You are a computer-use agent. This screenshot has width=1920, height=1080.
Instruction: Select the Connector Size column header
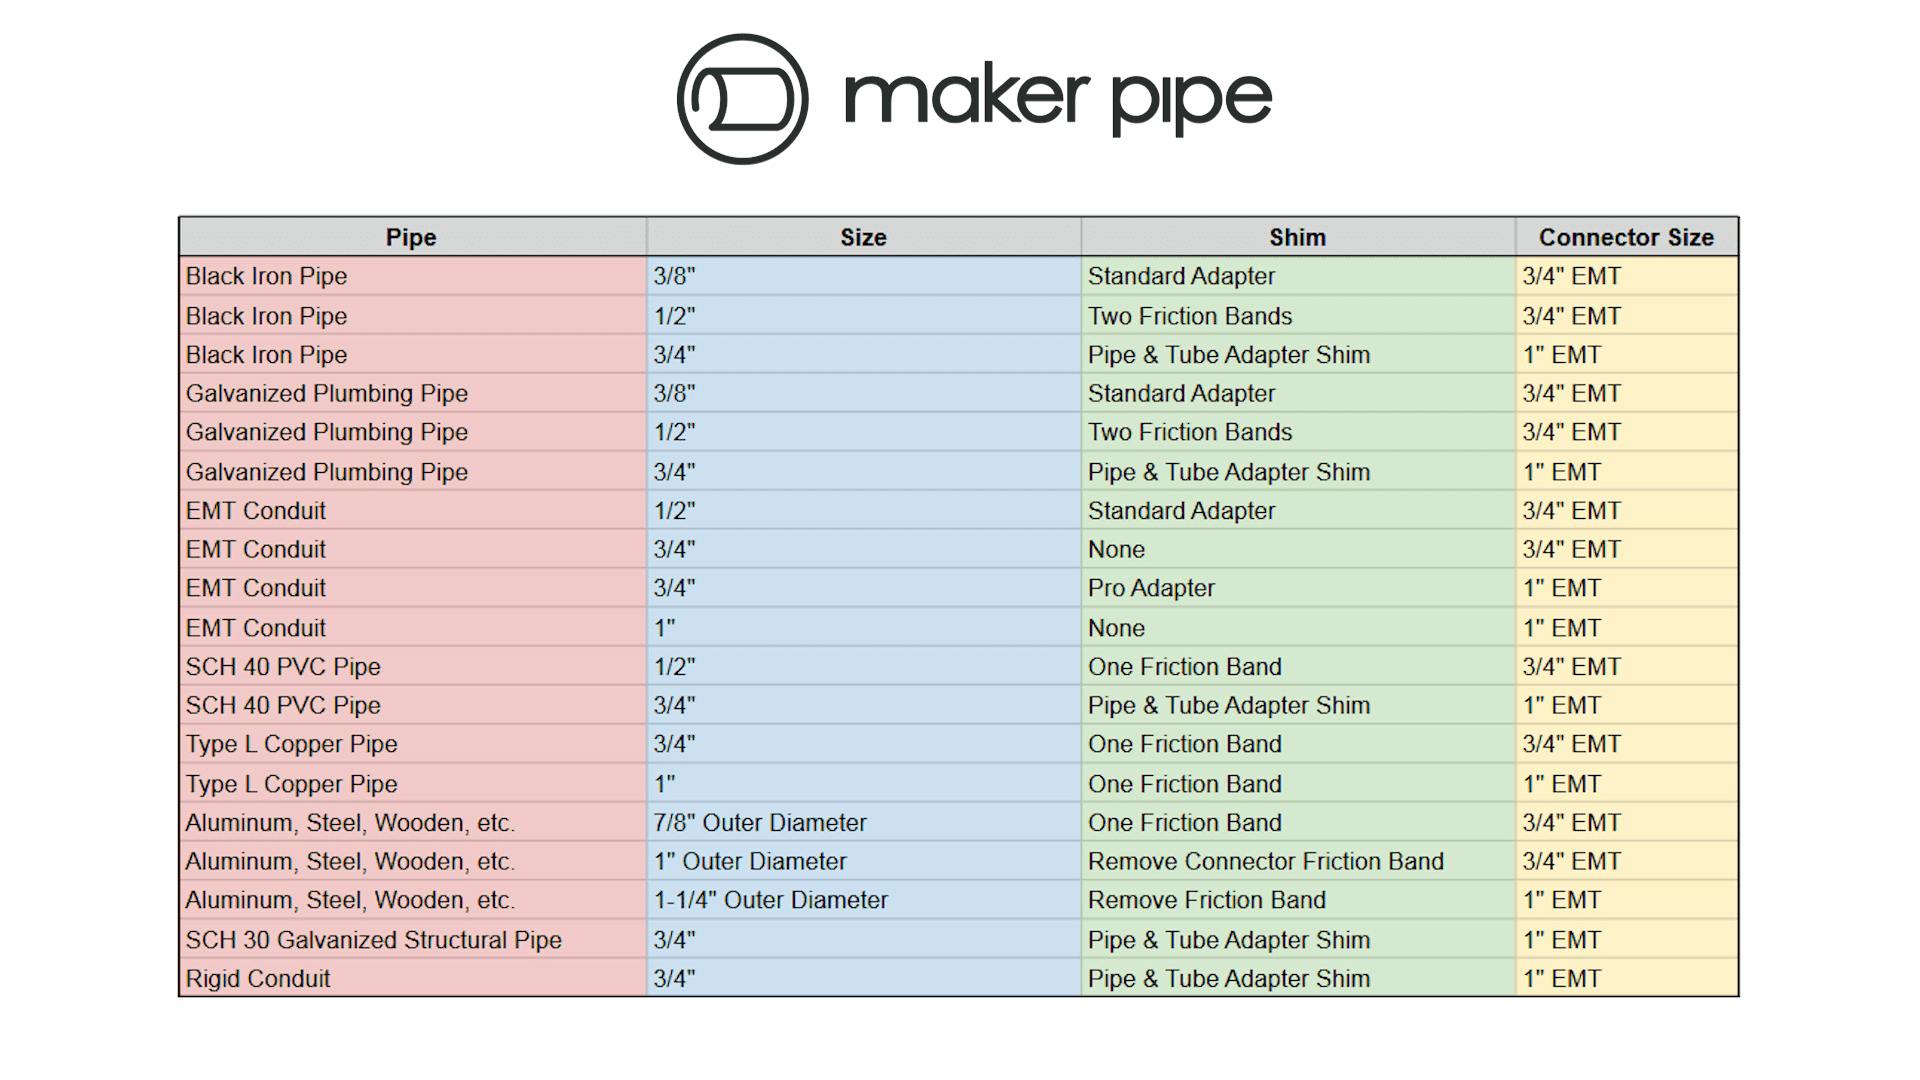pos(1627,237)
